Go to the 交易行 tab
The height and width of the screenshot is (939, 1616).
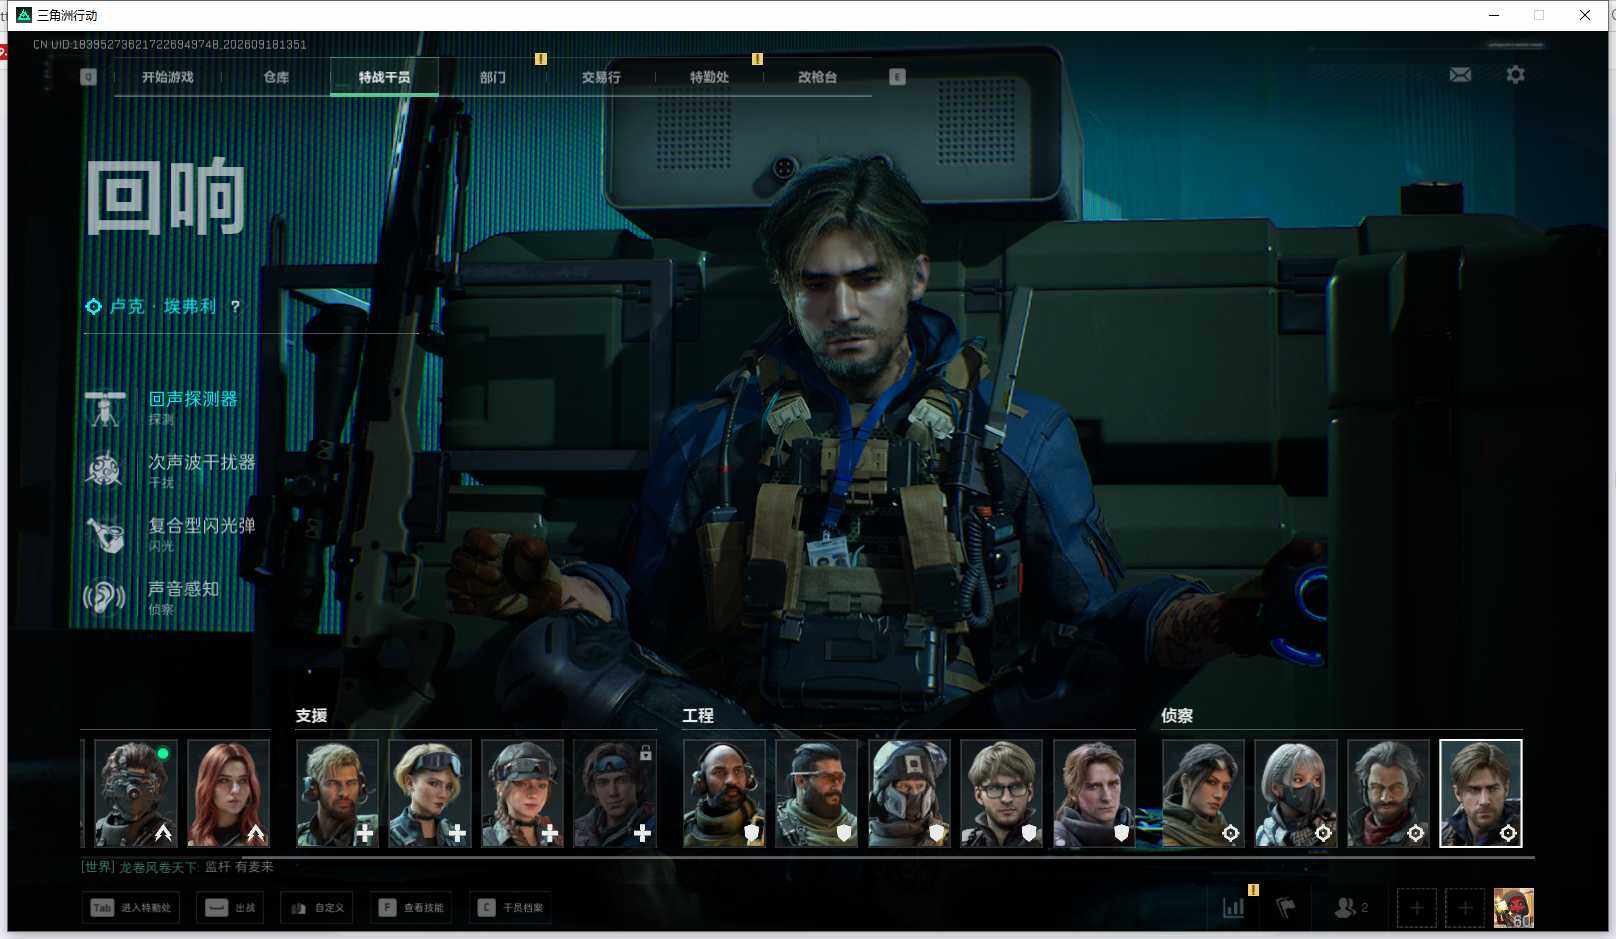pyautogui.click(x=601, y=77)
